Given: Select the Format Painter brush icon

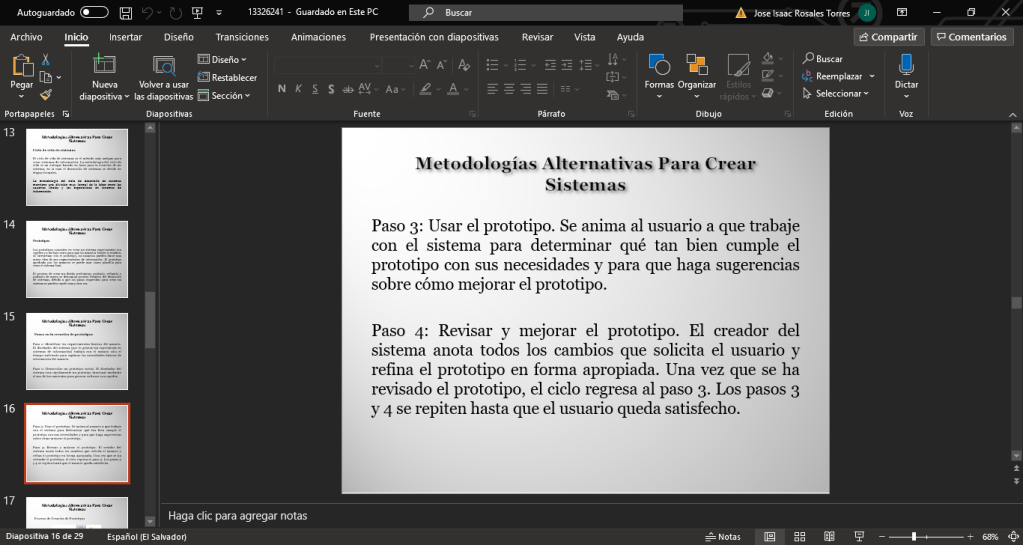Looking at the screenshot, I should pos(46,94).
